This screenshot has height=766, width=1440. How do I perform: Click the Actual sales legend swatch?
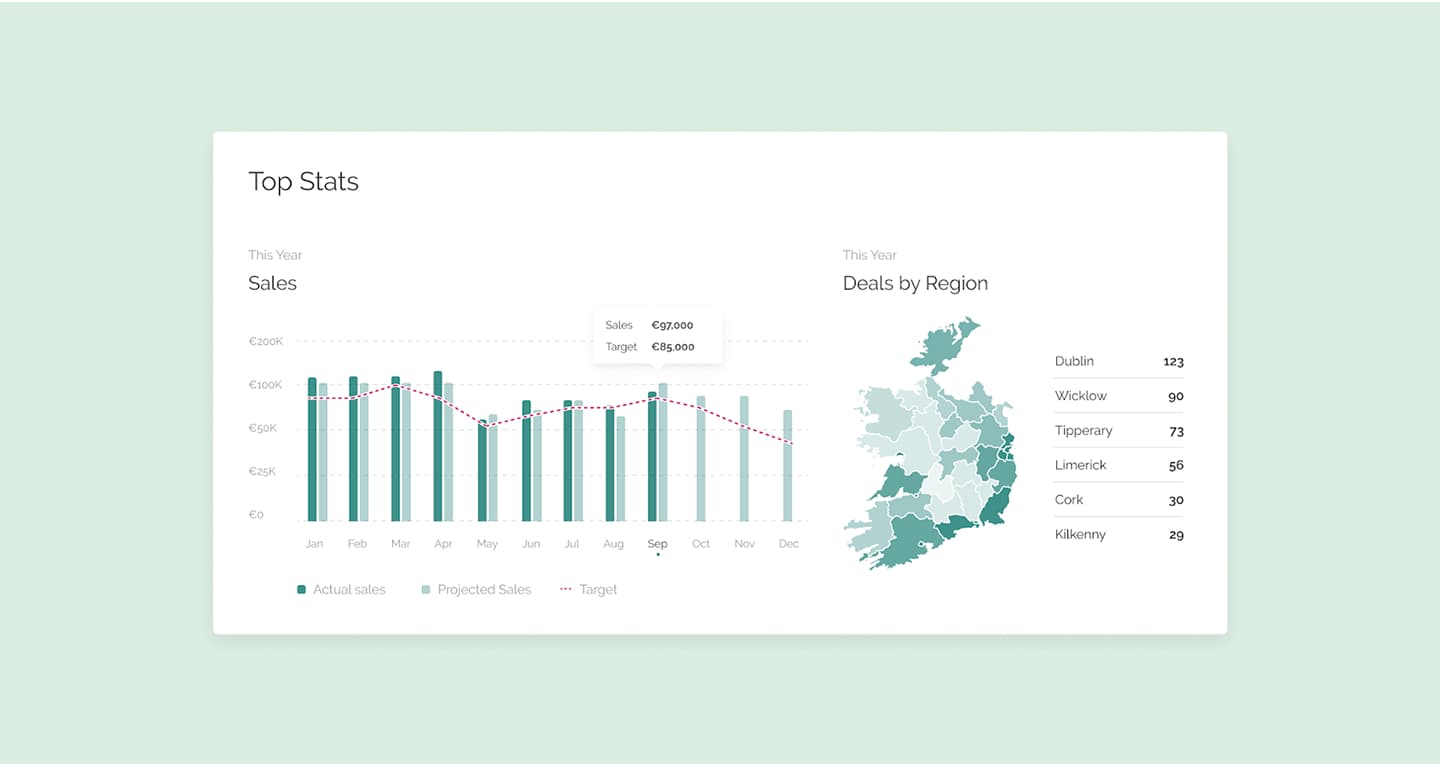coord(301,590)
